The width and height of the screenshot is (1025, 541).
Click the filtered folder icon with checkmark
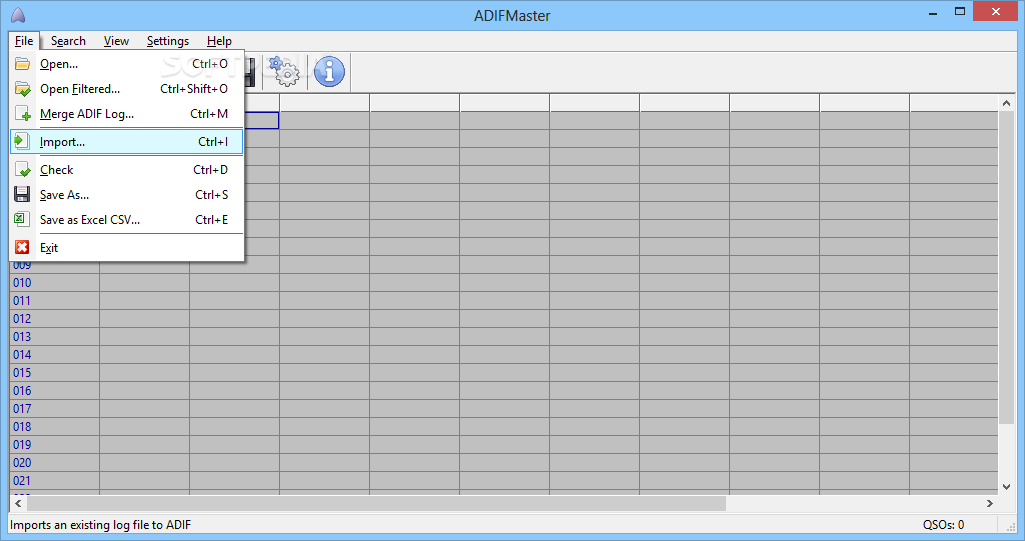click(22, 89)
